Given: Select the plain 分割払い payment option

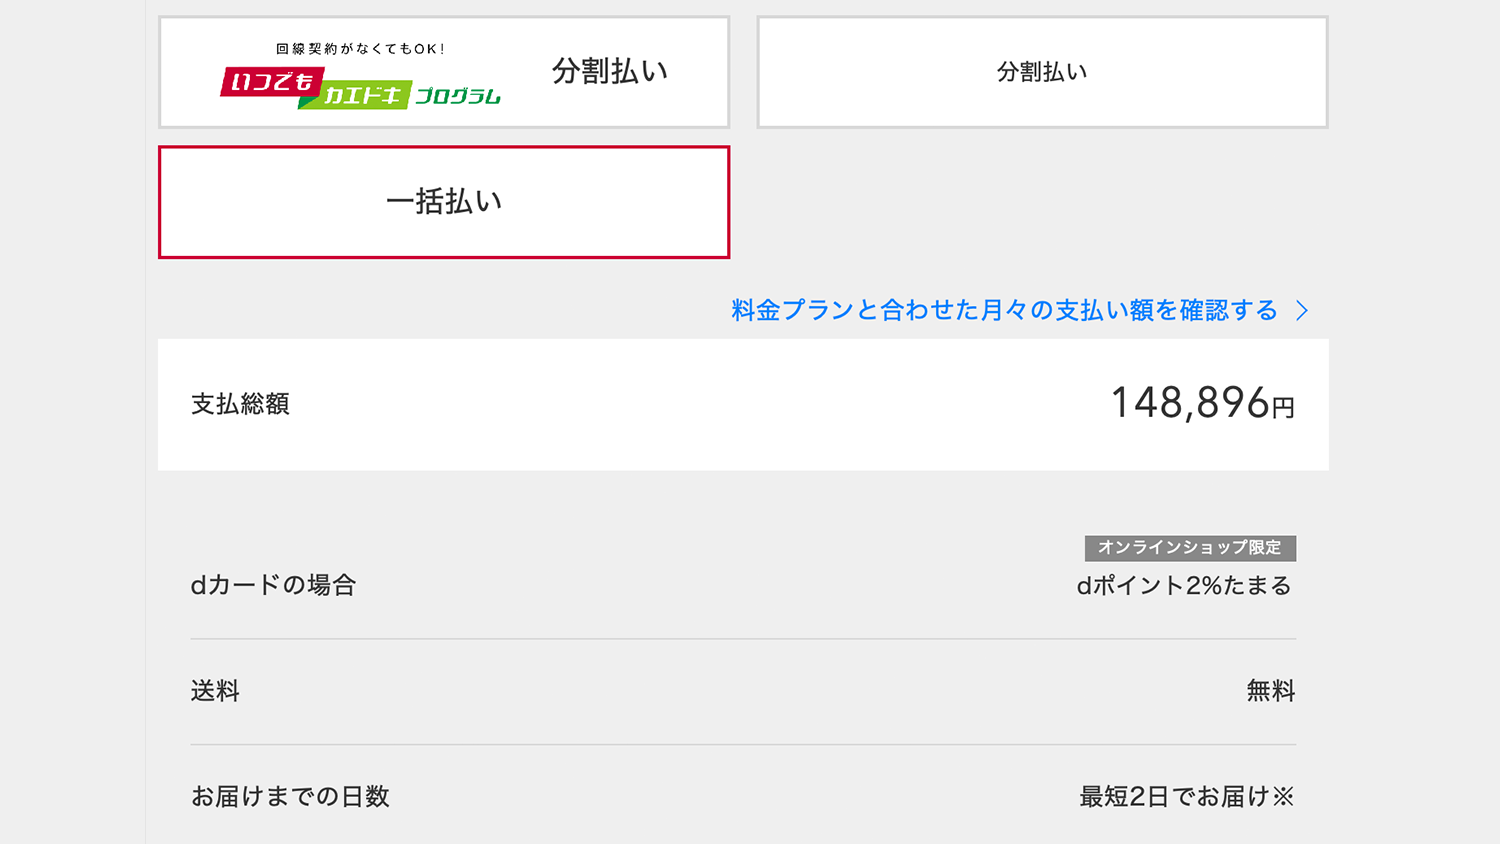Looking at the screenshot, I should 1042,72.
